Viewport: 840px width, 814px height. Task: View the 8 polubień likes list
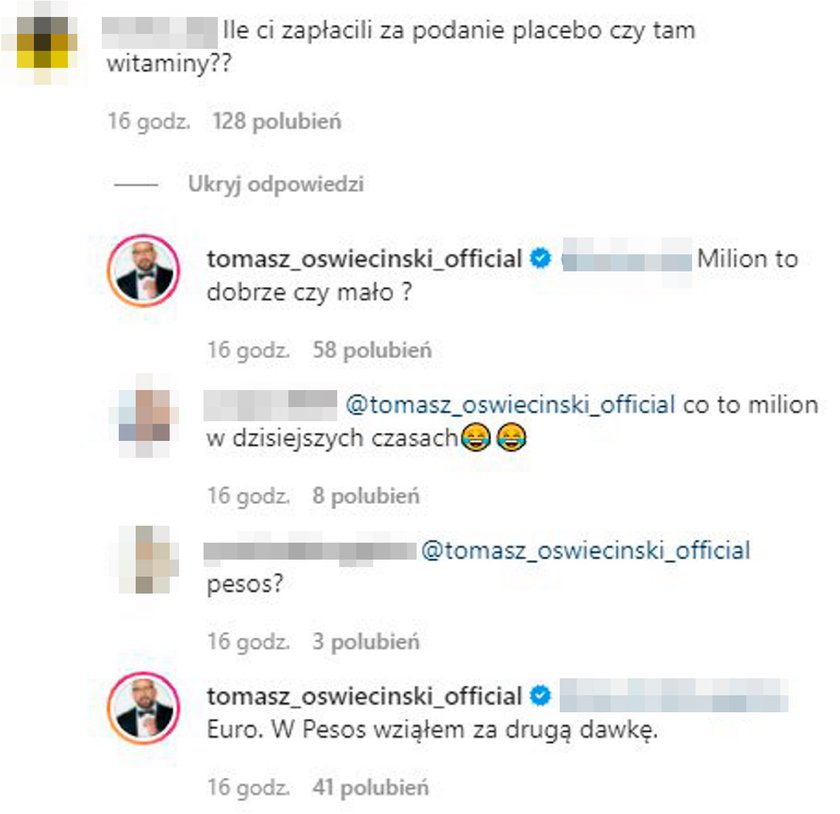point(366,496)
